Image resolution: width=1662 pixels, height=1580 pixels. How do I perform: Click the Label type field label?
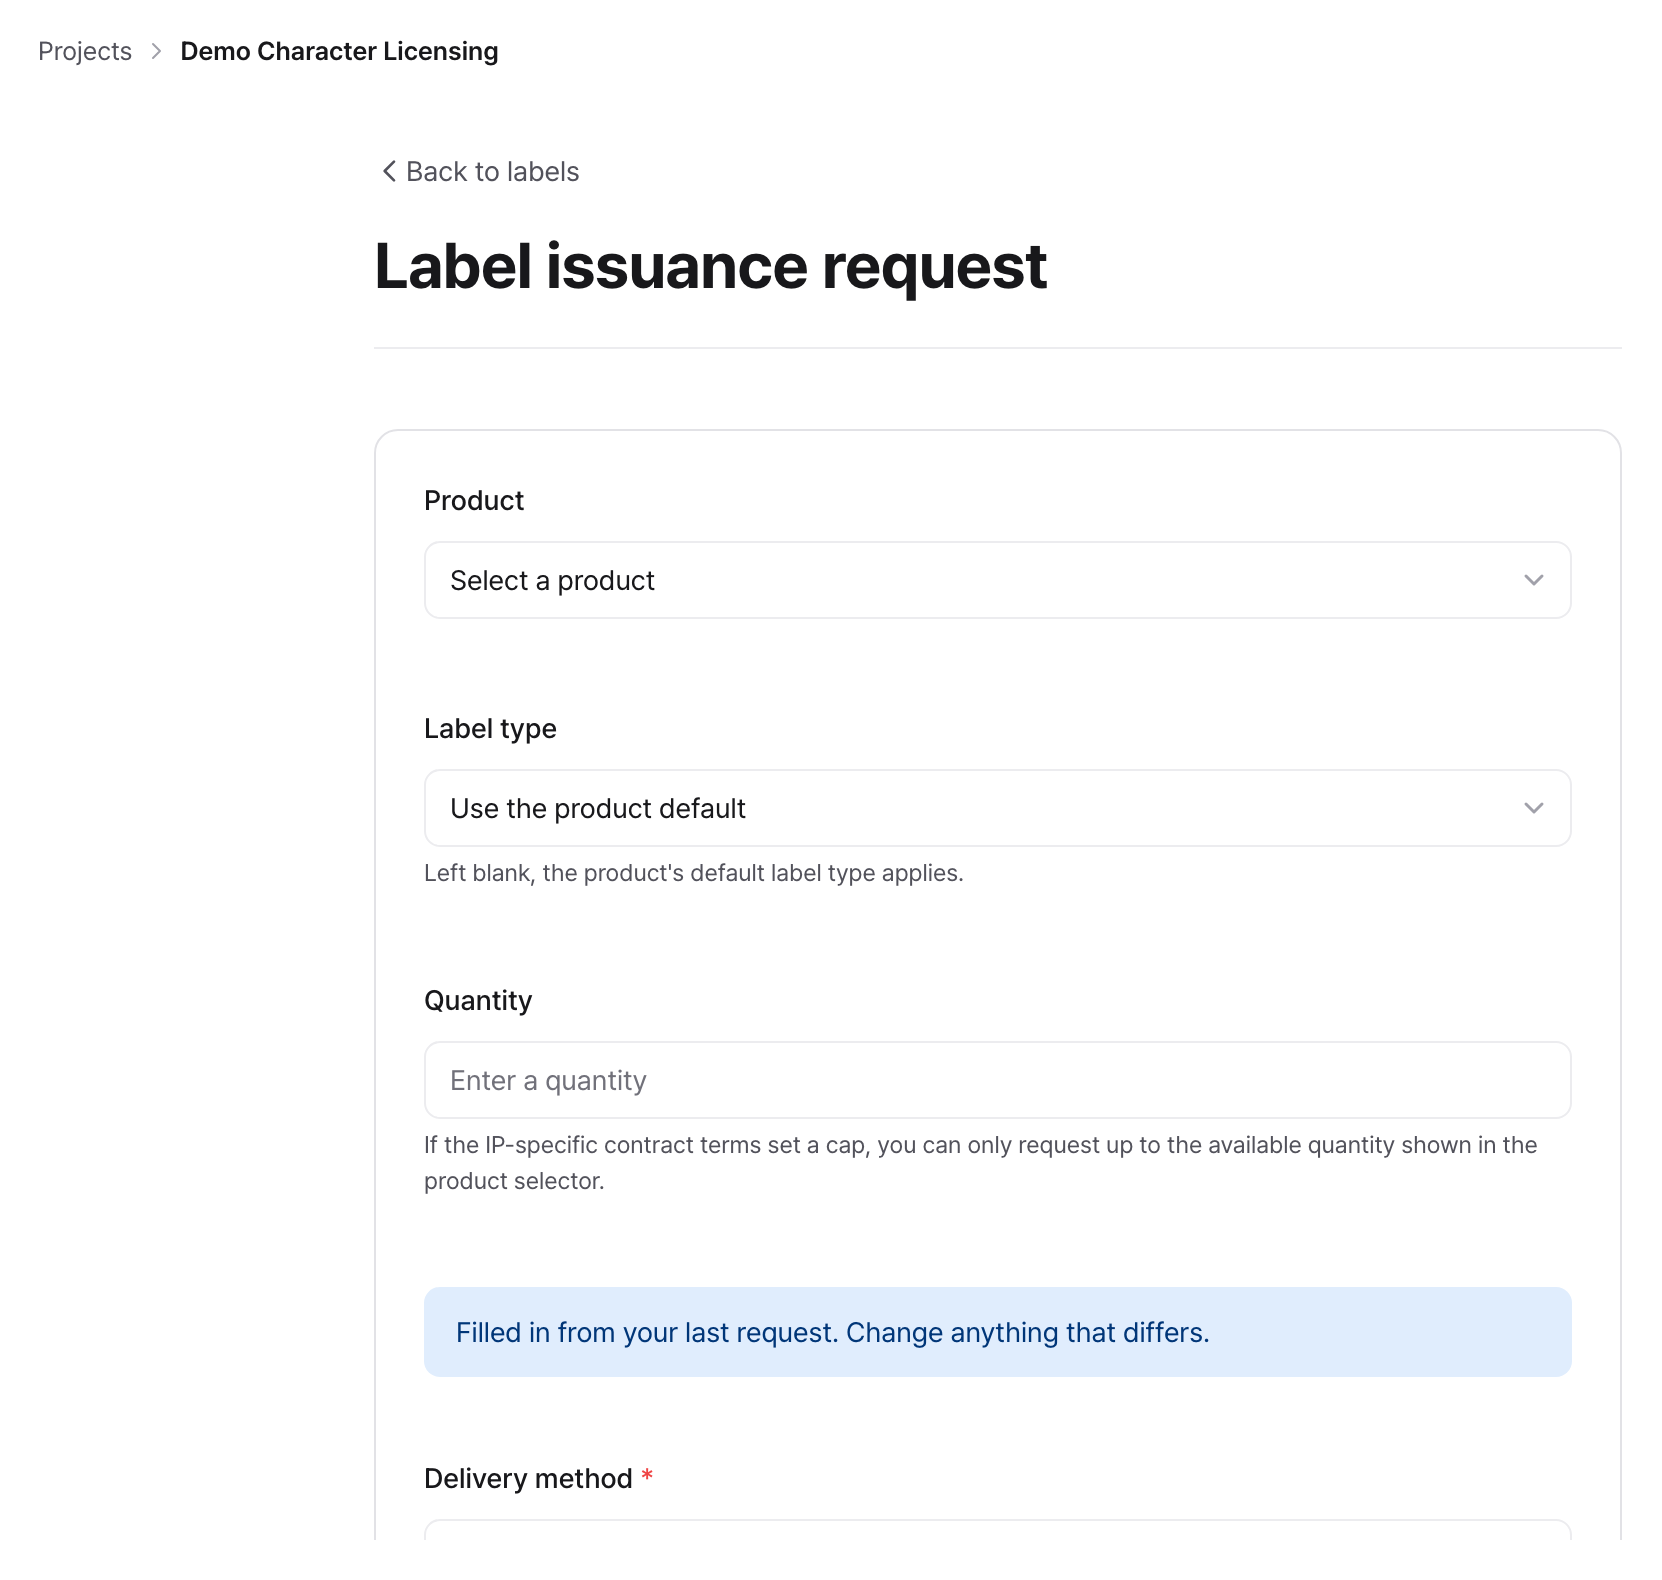coord(490,729)
